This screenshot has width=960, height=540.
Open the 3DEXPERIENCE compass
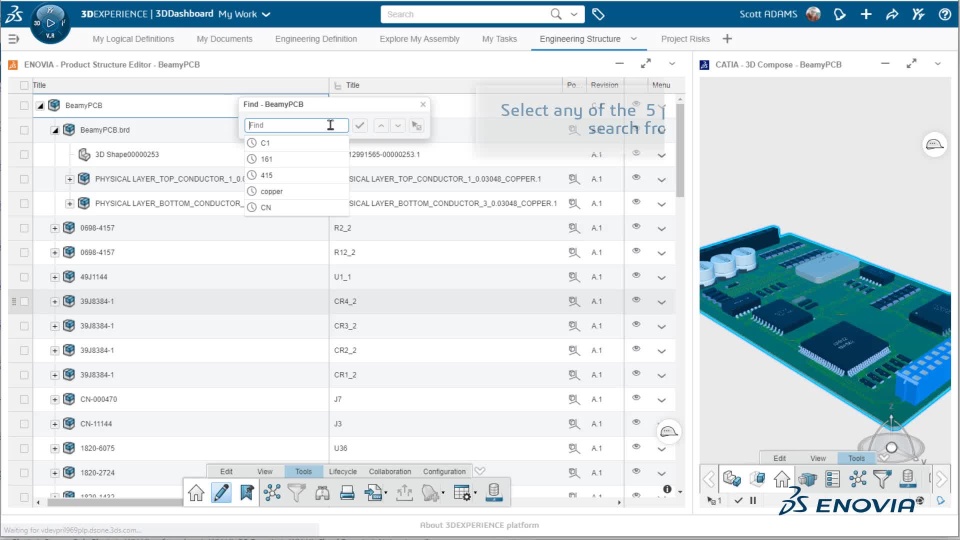click(50, 23)
